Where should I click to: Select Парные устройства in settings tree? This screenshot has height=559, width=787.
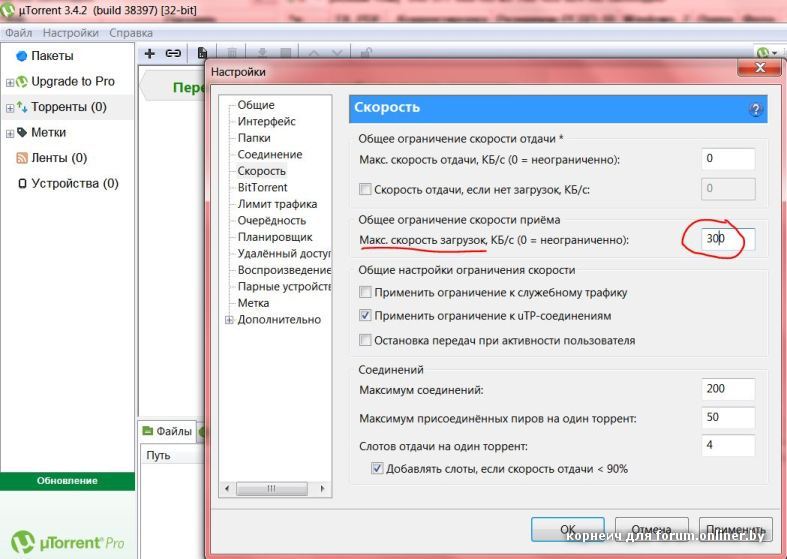[x=284, y=287]
